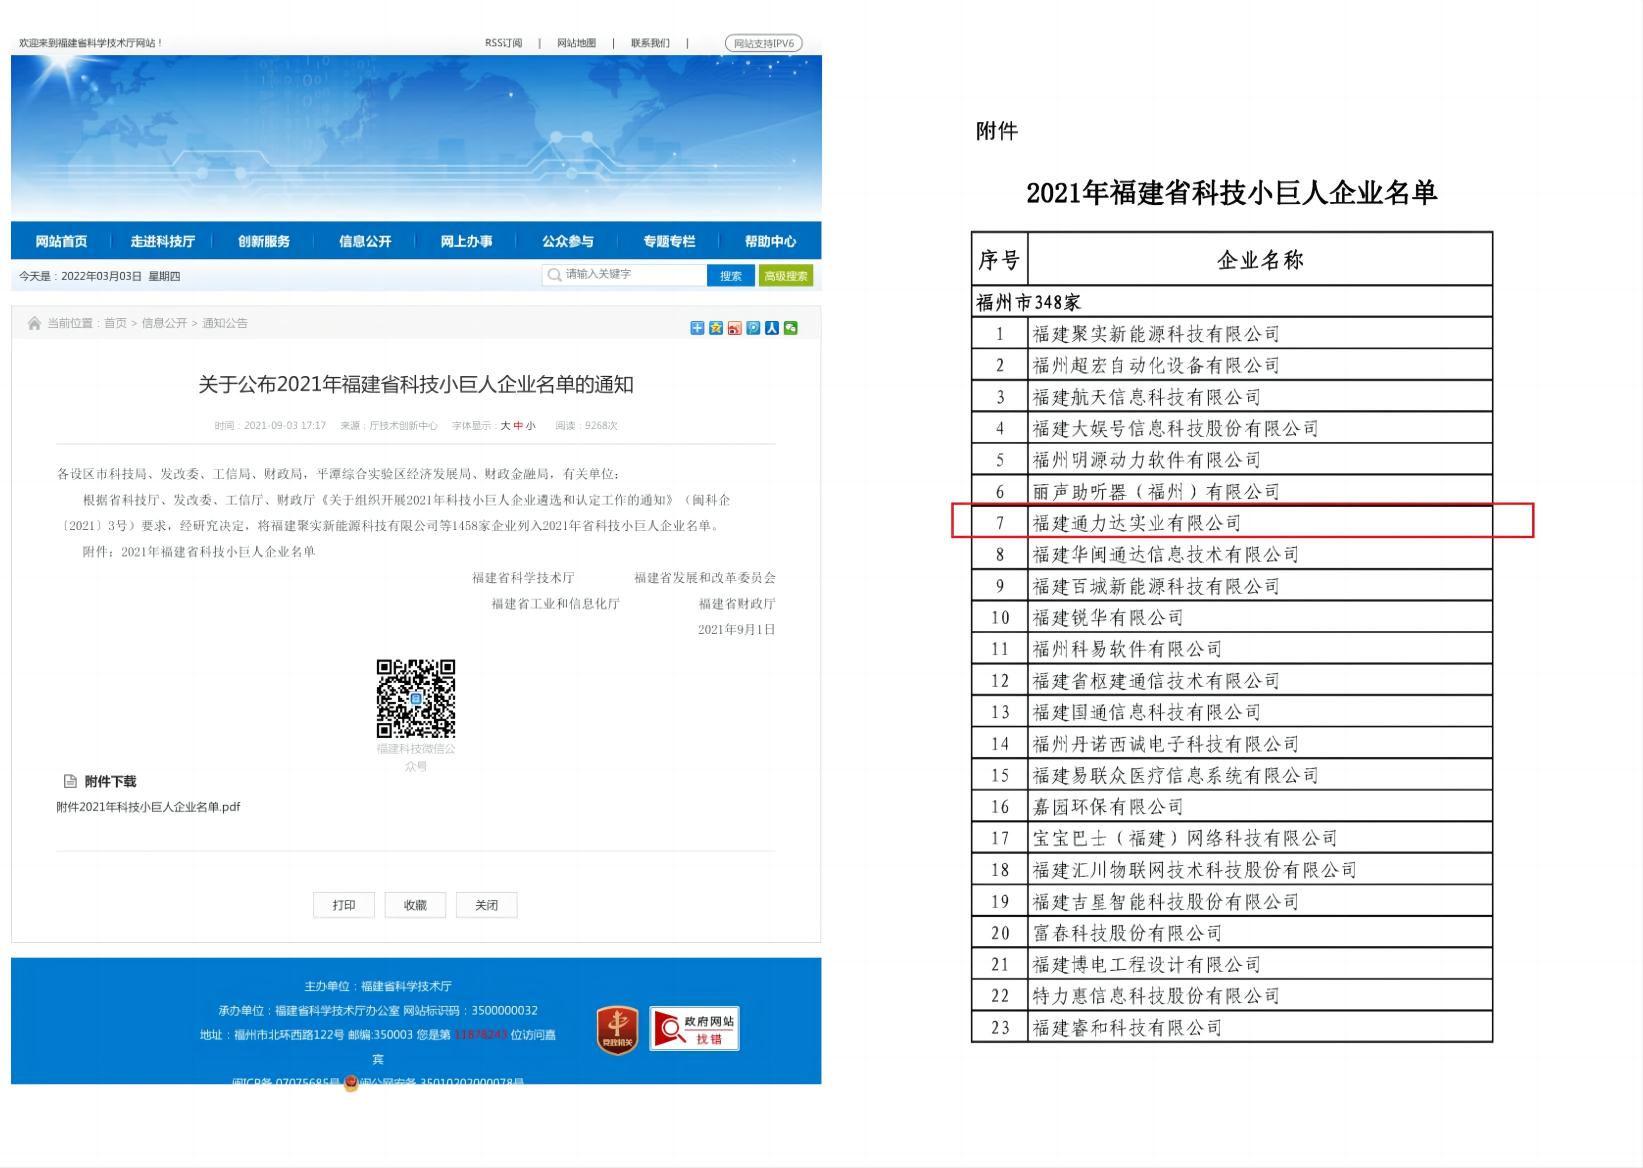Open the 创新服务 menu item
This screenshot has width=1643, height=1168.
click(x=264, y=241)
